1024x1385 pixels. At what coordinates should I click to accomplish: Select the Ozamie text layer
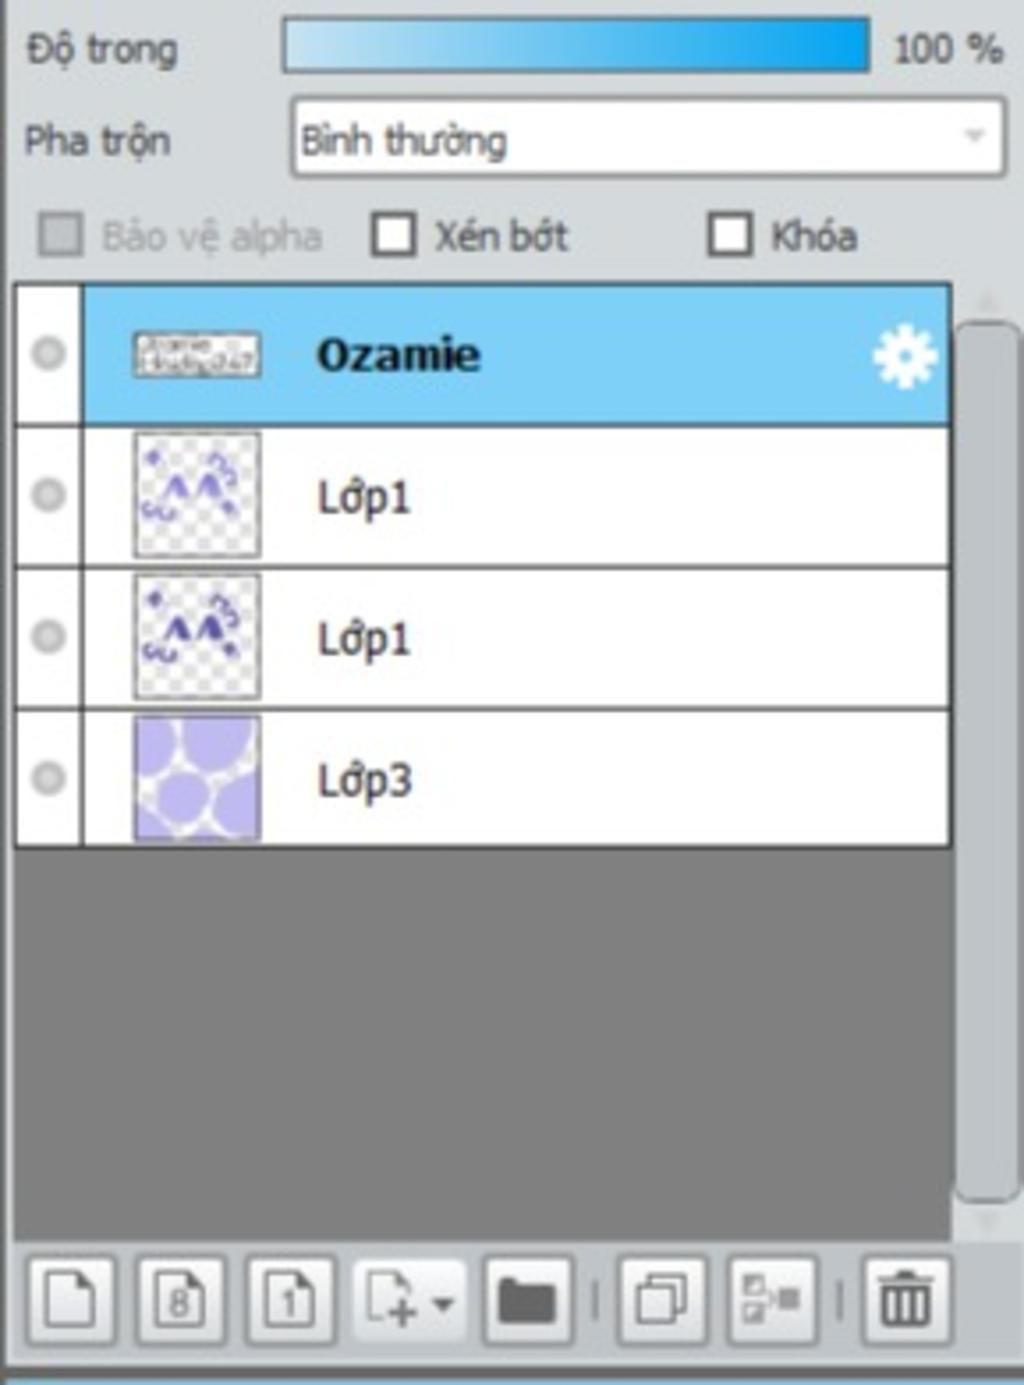(516, 356)
